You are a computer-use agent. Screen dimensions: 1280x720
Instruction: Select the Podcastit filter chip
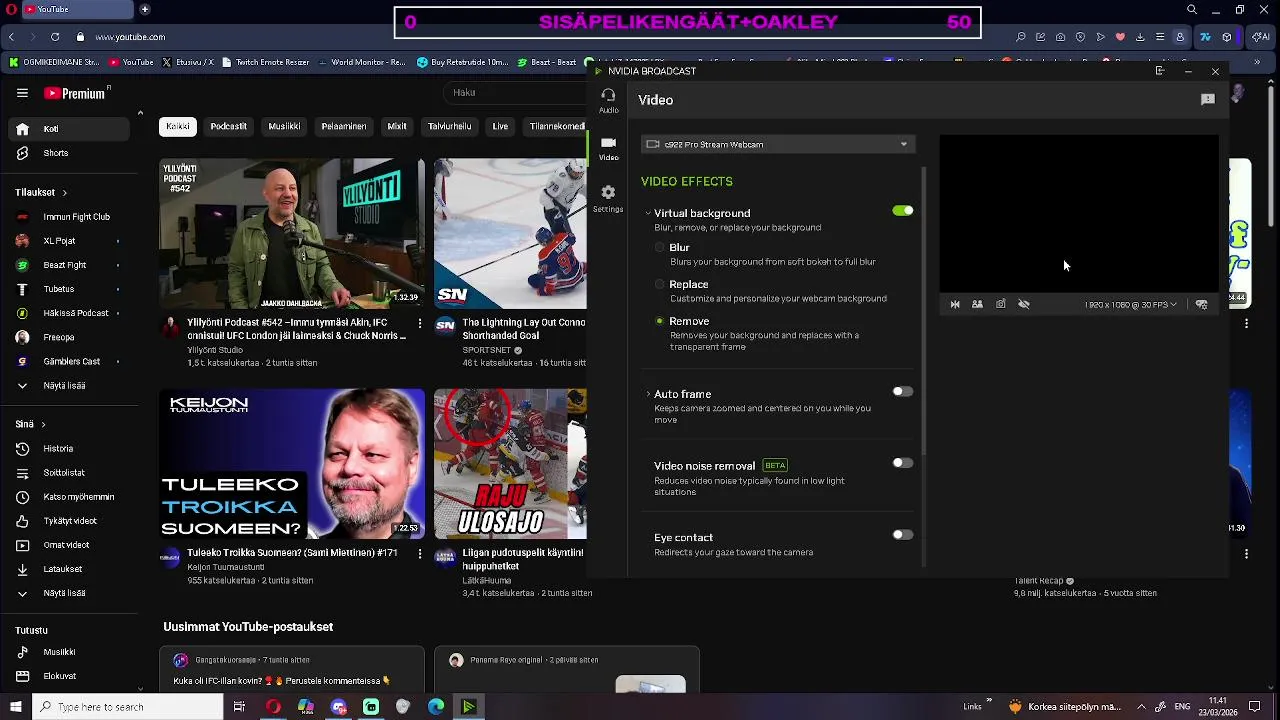tap(228, 126)
